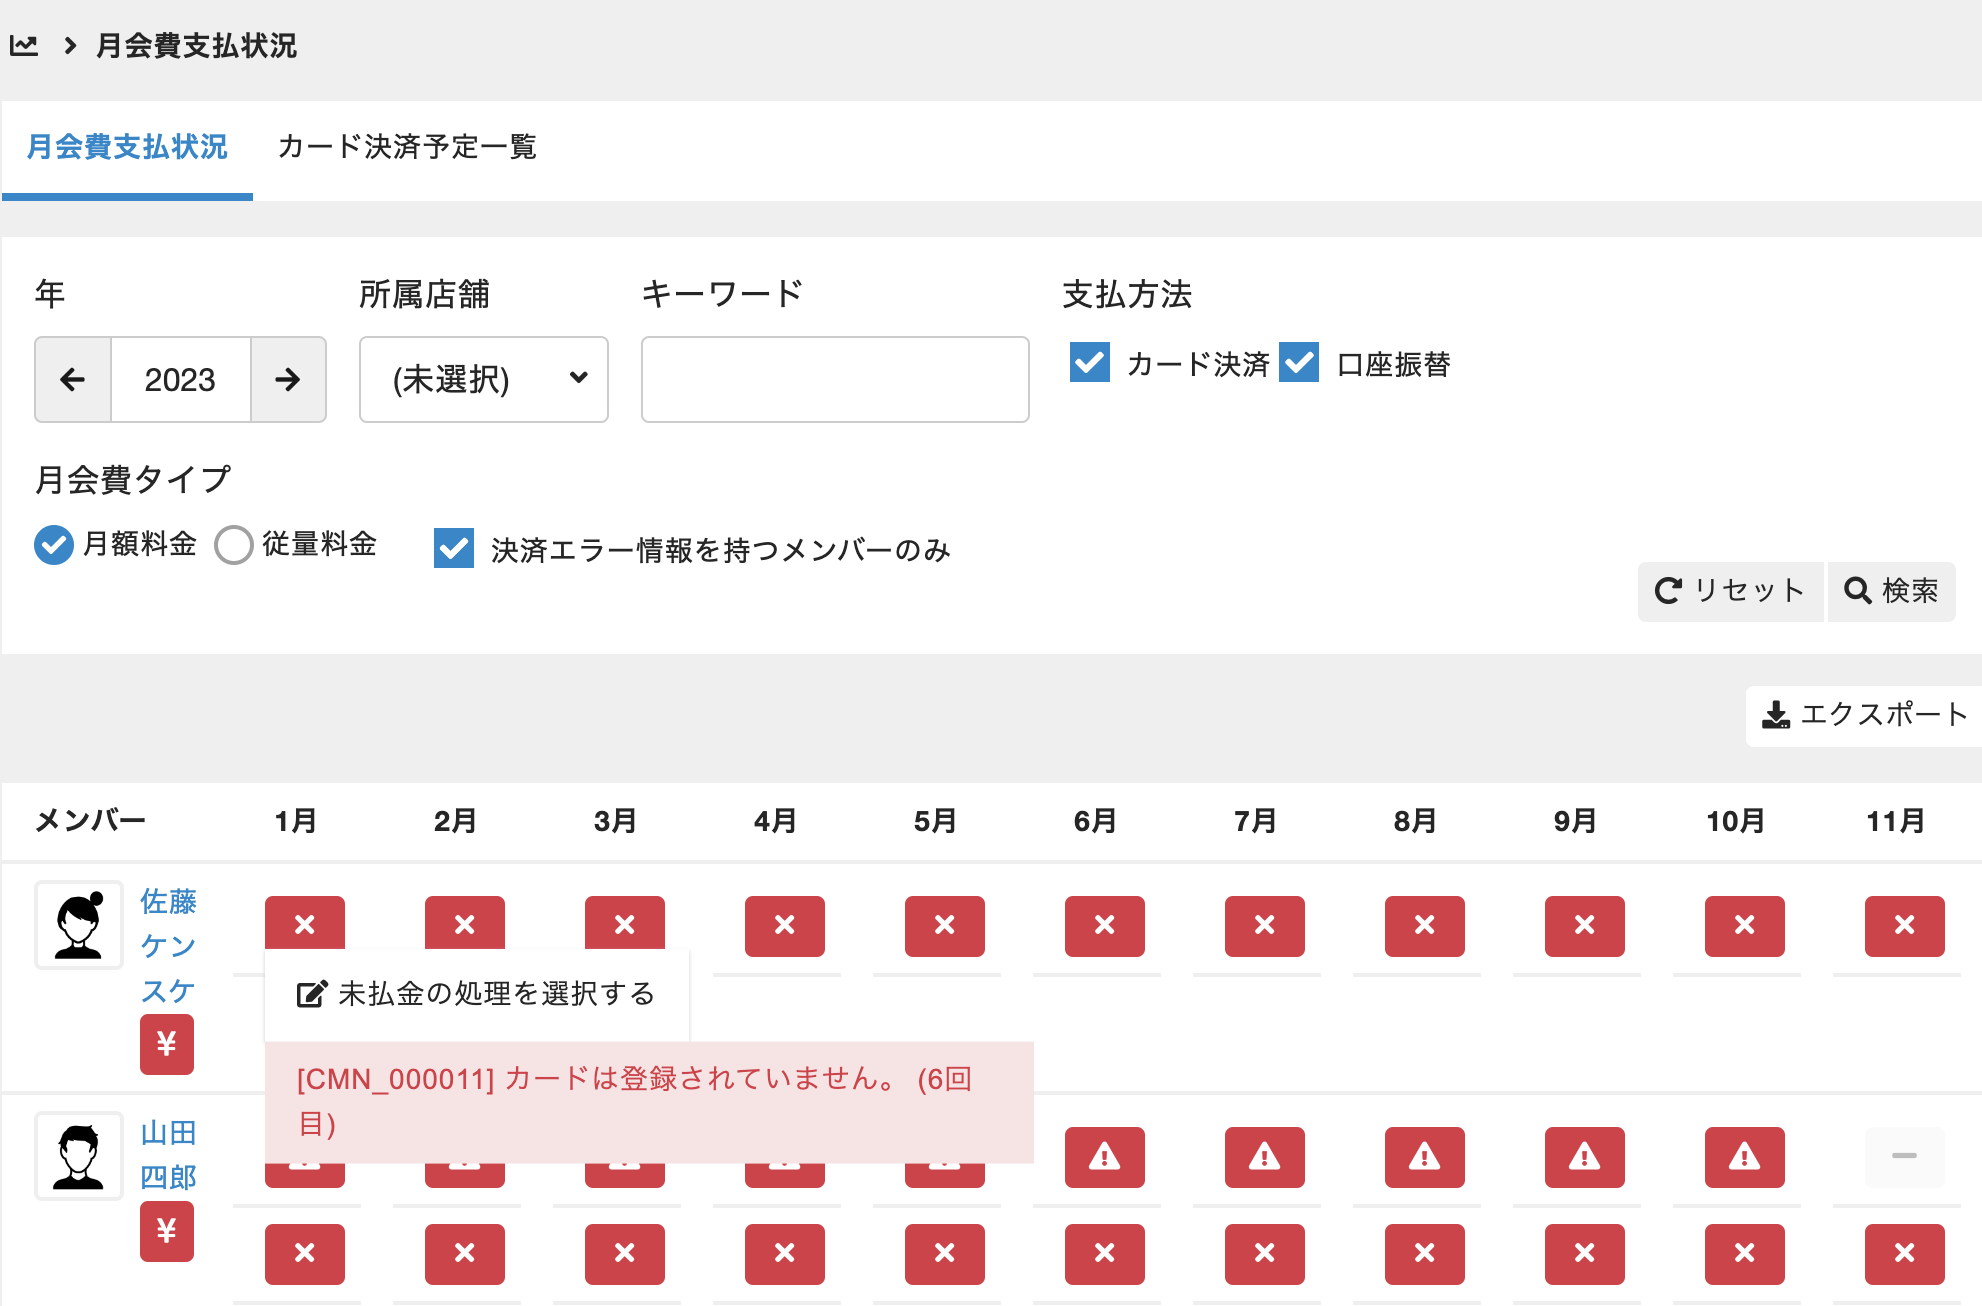The height and width of the screenshot is (1306, 1982).
Task: Click the yen badge under 山田四郎
Action: [x=167, y=1231]
